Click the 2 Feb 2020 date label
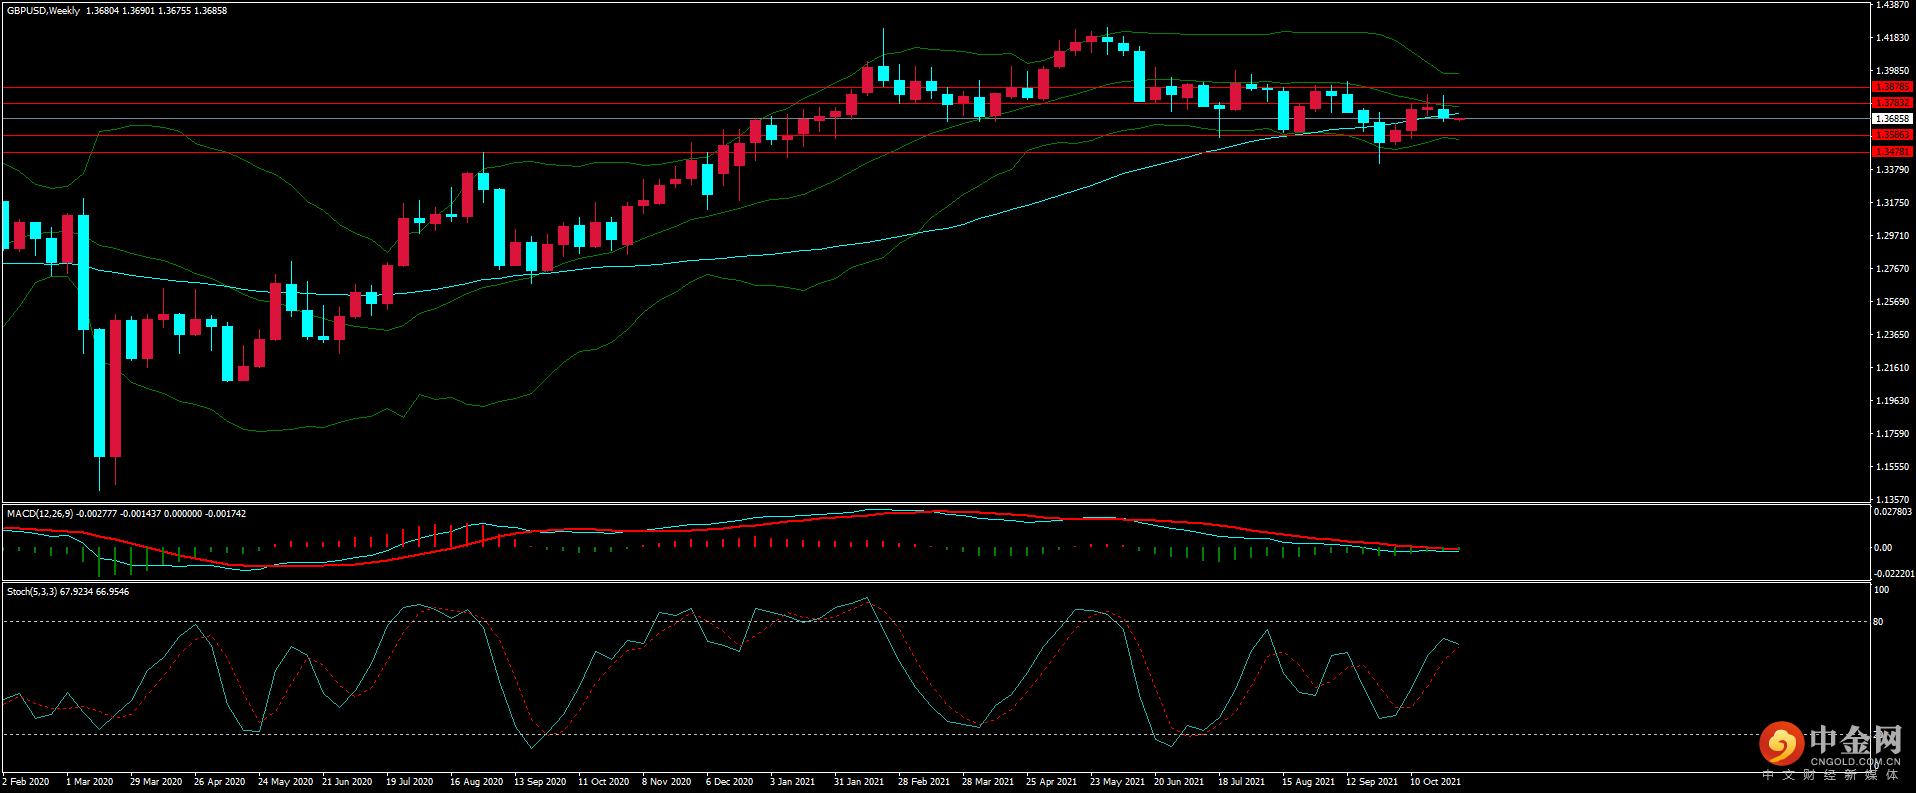 tap(26, 782)
